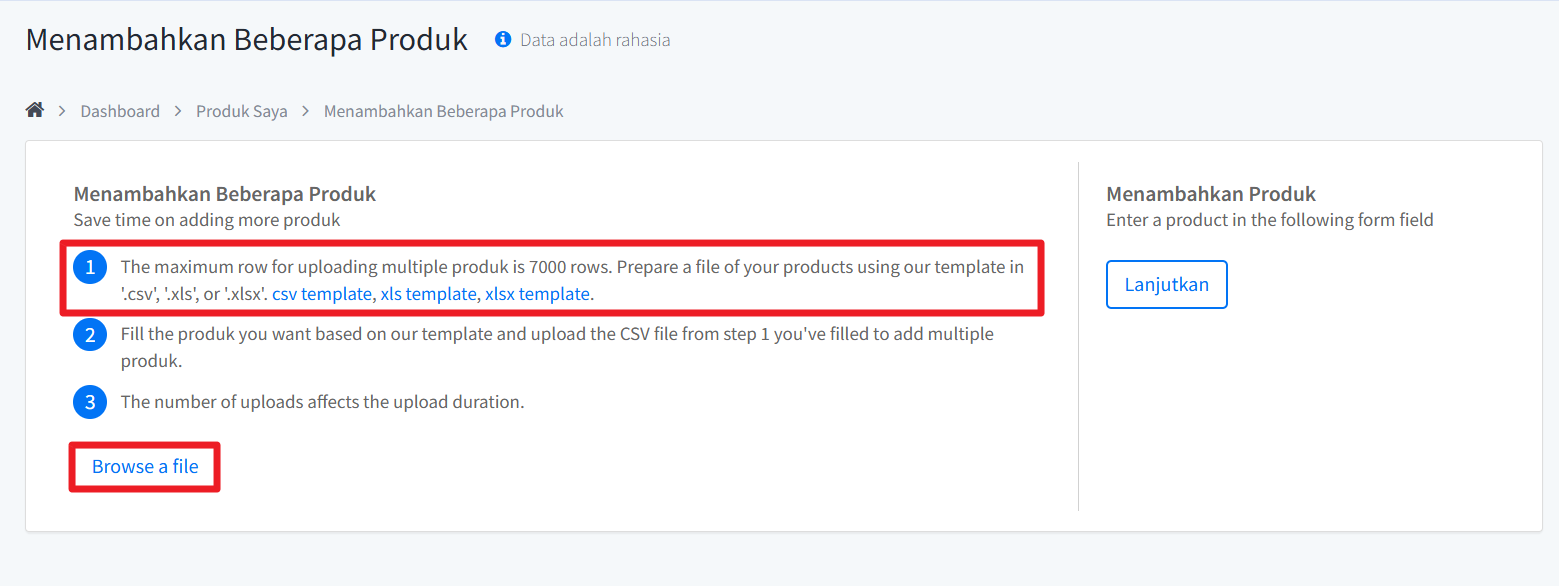
Task: Click the Menambahkan Produk heading on the right
Action: tap(1211, 194)
